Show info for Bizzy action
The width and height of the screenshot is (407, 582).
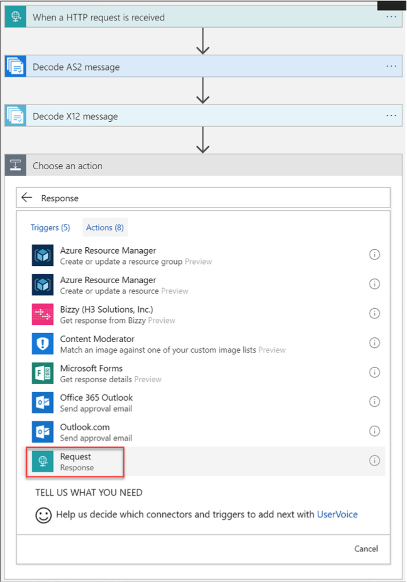[x=374, y=313]
